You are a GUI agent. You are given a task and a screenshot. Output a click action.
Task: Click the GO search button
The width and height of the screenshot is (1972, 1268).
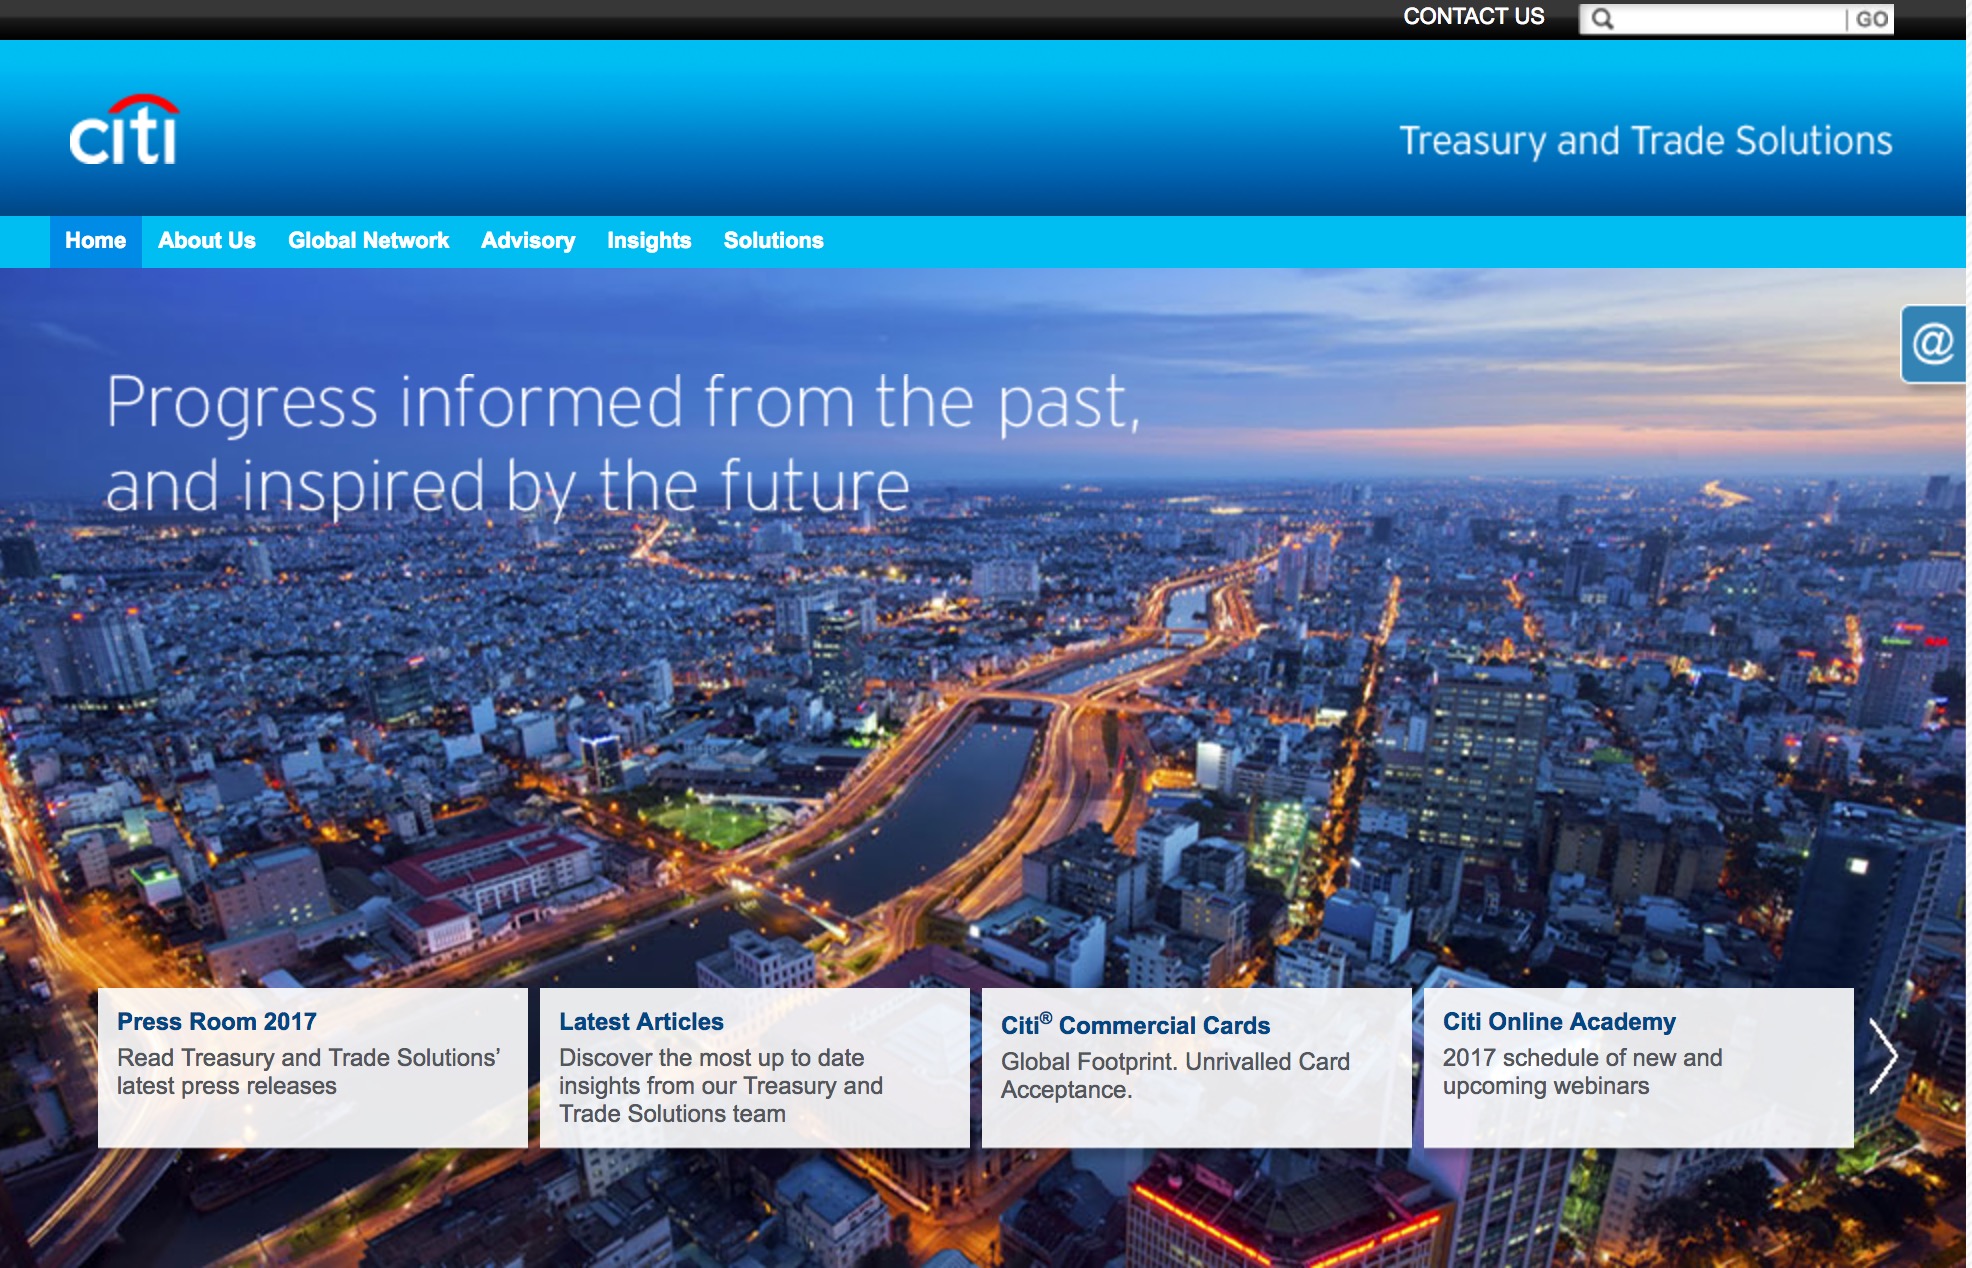[x=1871, y=19]
